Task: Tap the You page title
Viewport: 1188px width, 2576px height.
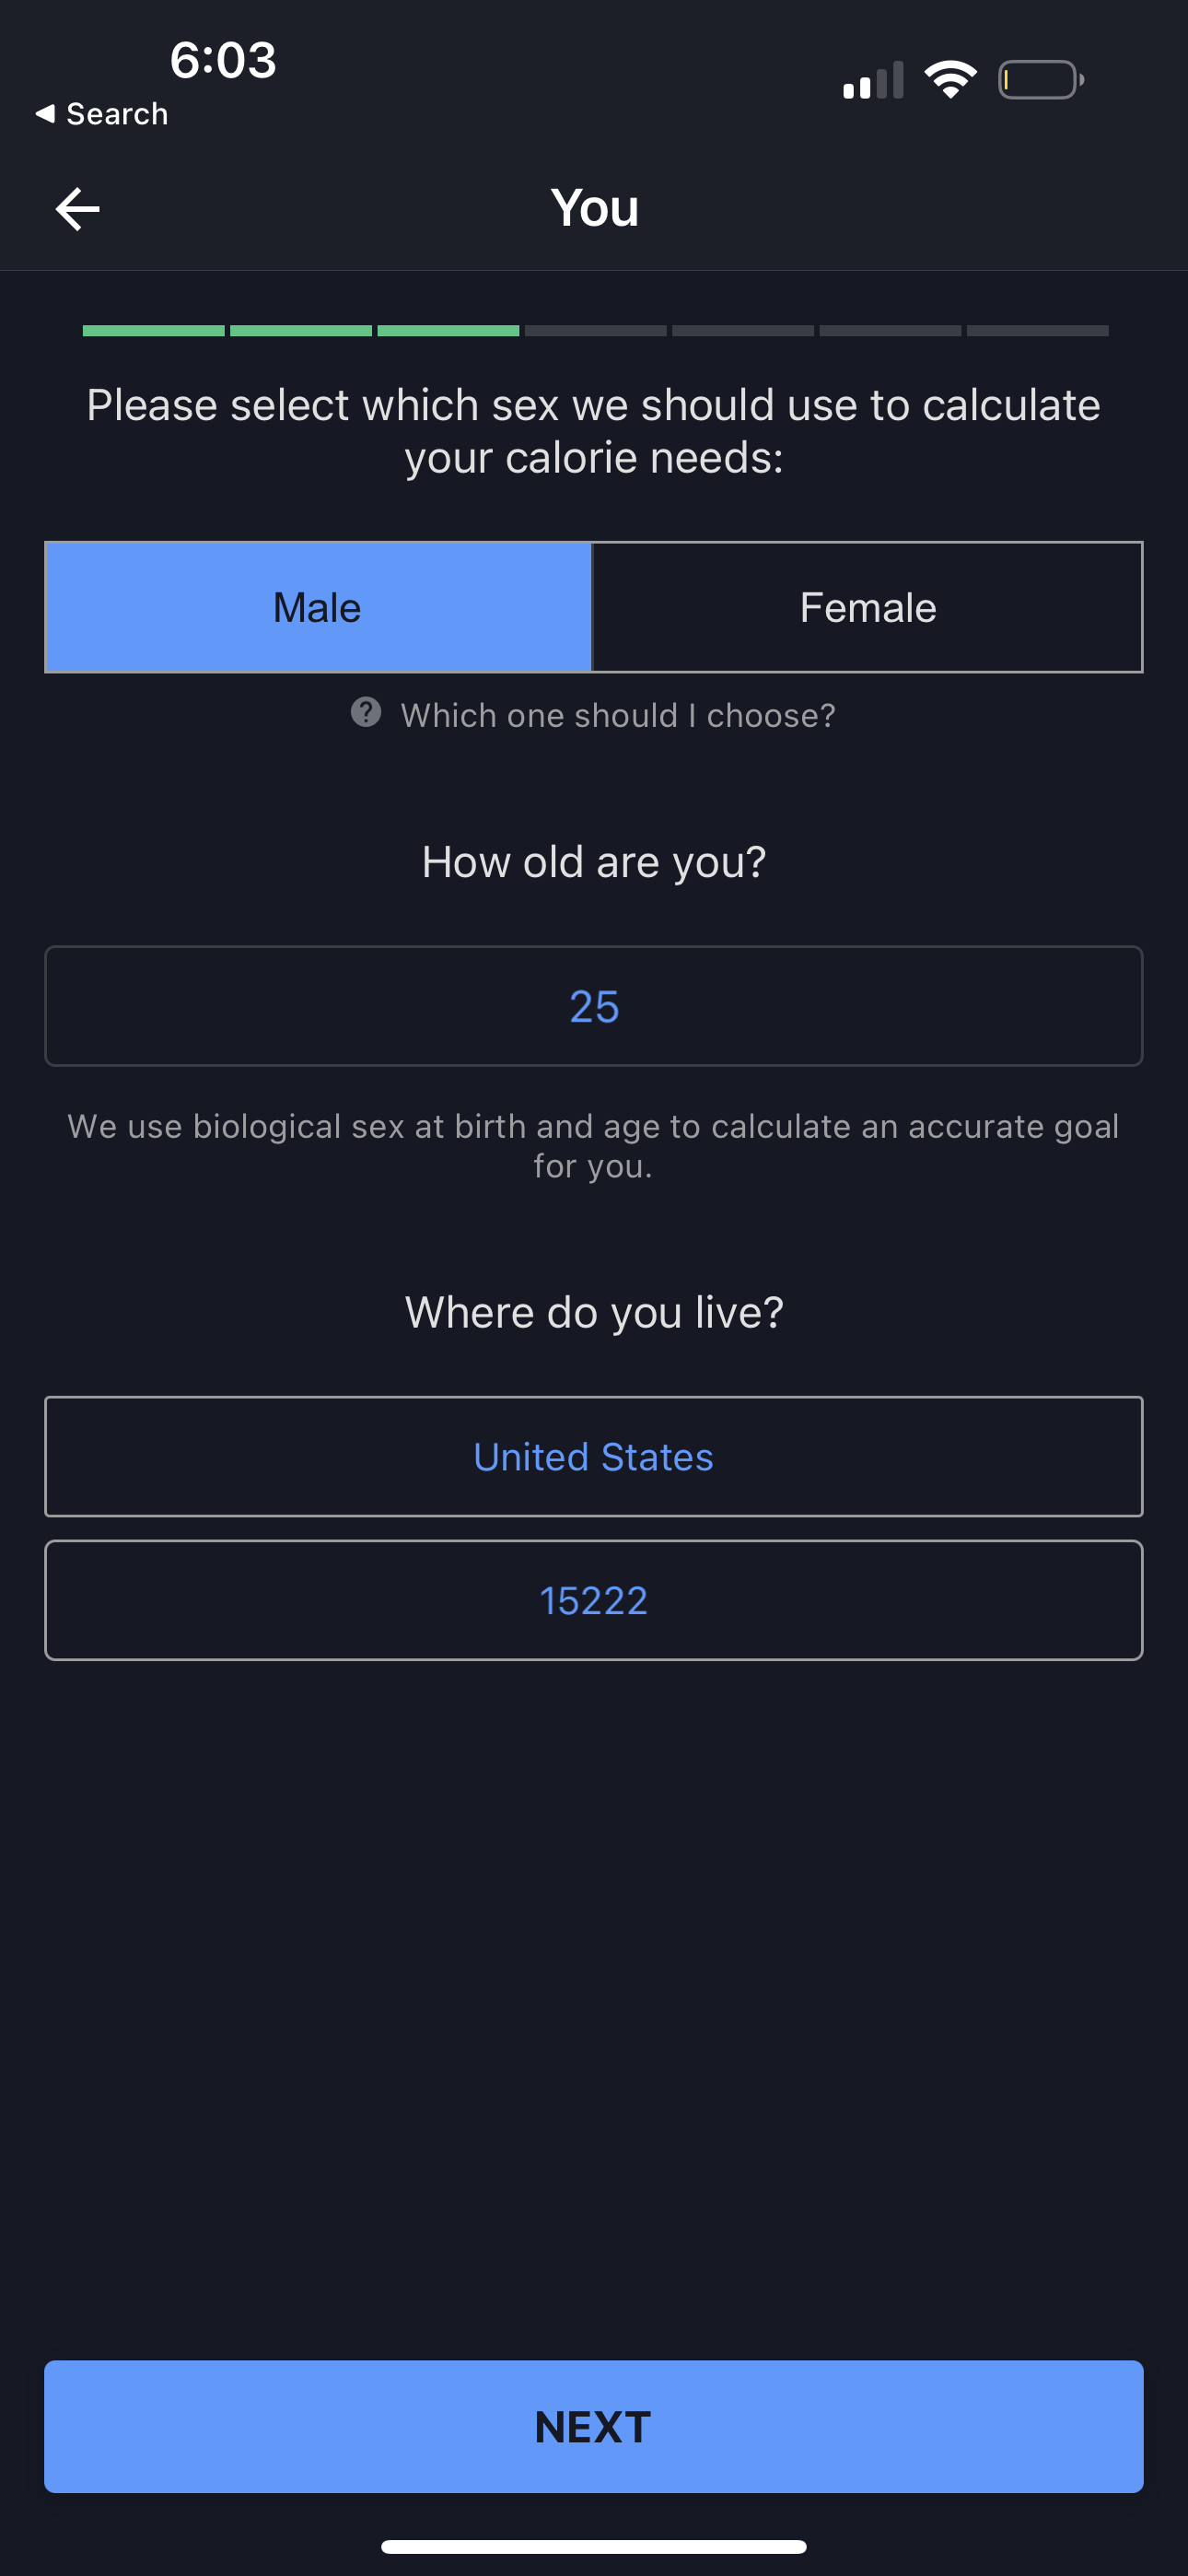Action: click(x=594, y=208)
